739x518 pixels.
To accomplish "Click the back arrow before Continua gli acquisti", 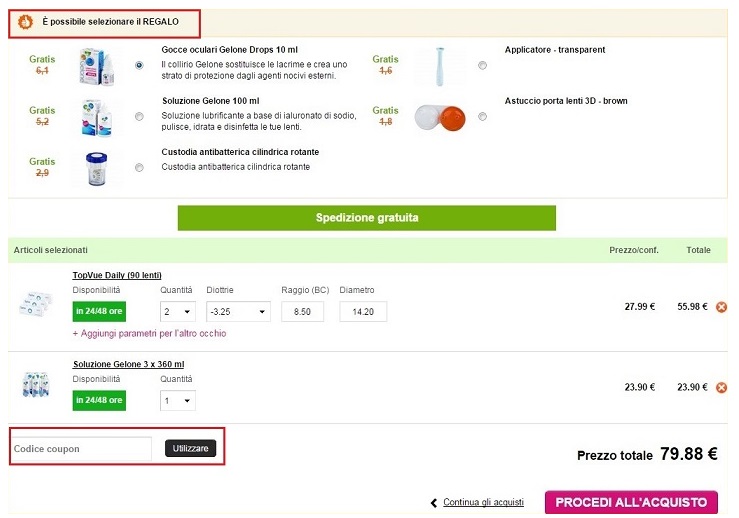I will click(x=434, y=503).
